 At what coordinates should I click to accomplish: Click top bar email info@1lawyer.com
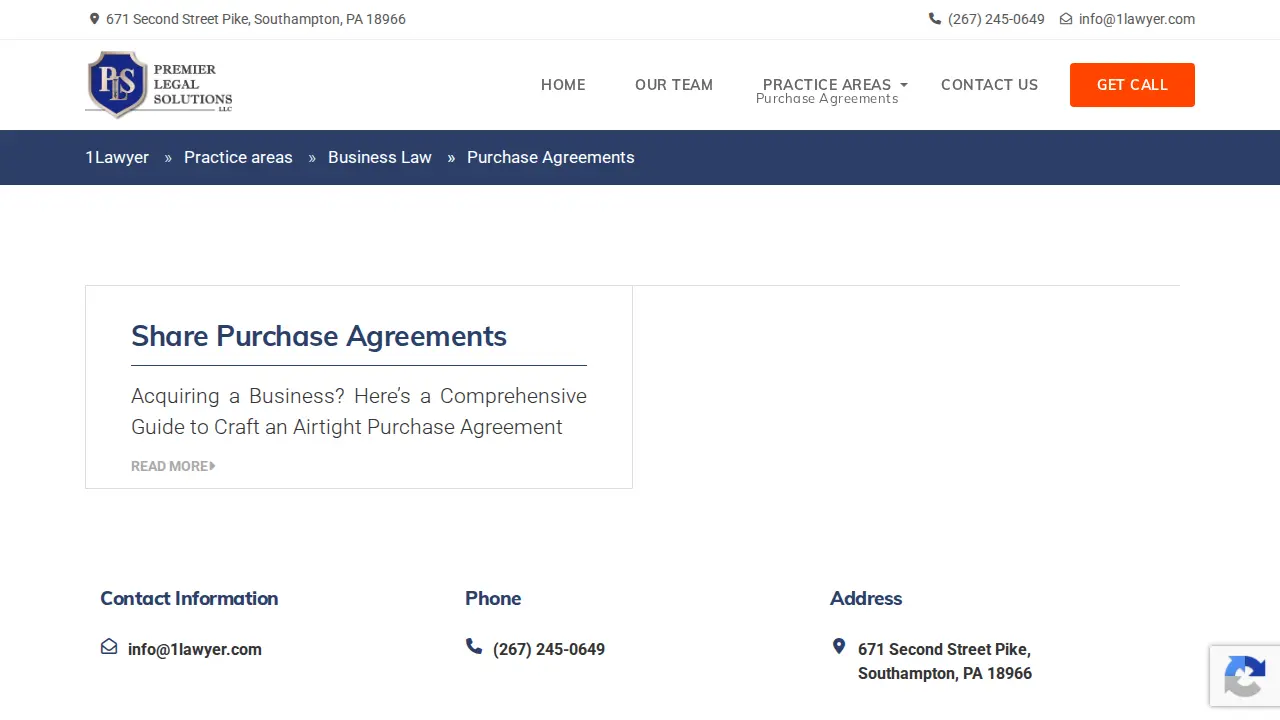click(1137, 19)
